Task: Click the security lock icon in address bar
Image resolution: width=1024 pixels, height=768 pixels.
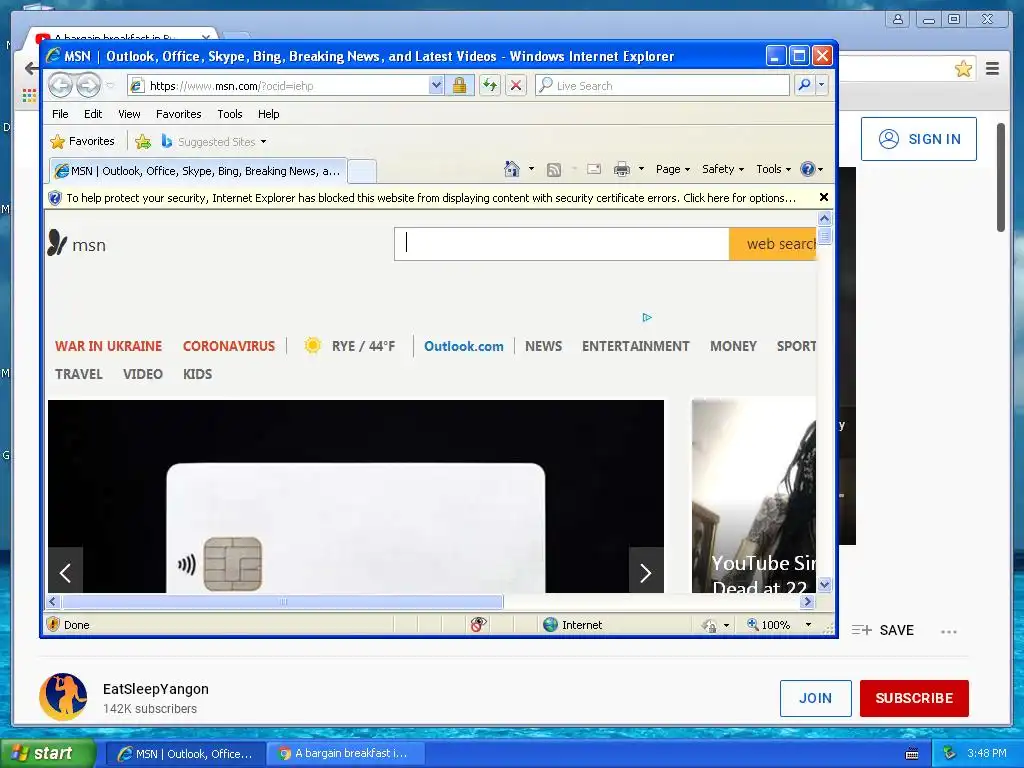Action: (x=460, y=86)
